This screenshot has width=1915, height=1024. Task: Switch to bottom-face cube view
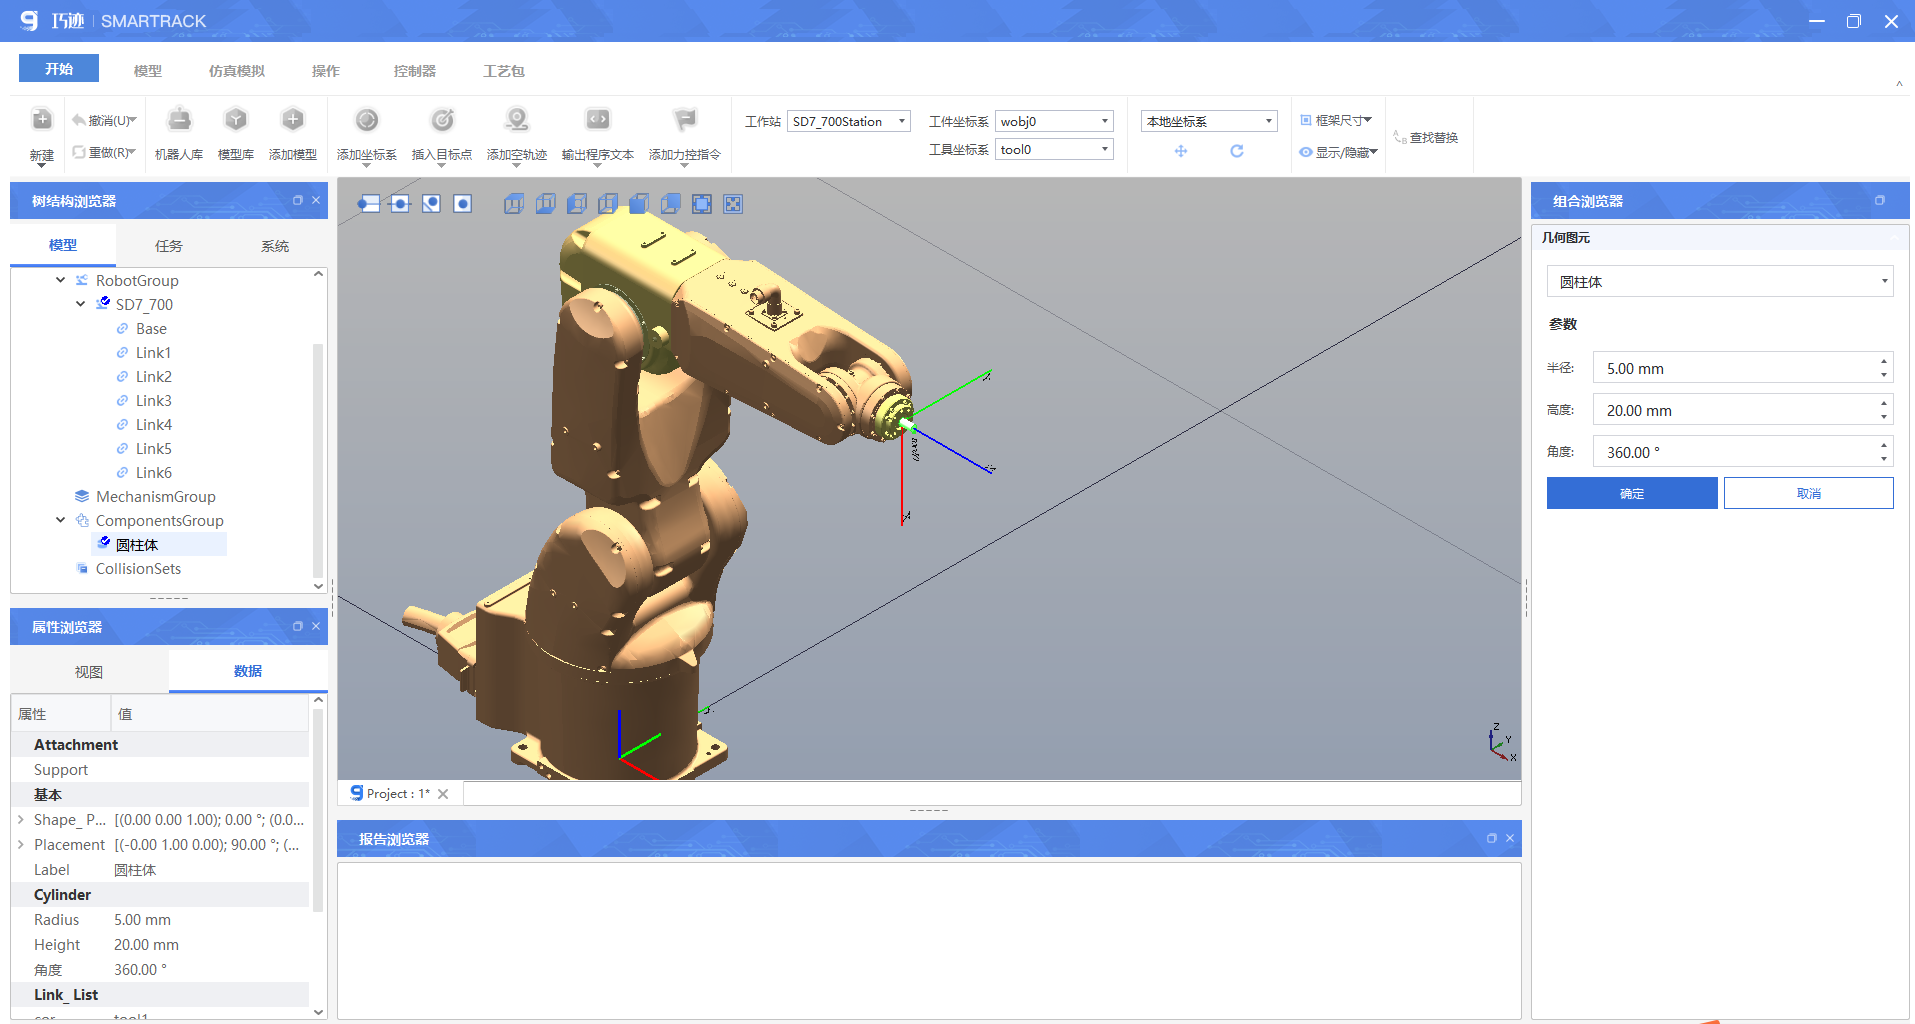tap(545, 204)
